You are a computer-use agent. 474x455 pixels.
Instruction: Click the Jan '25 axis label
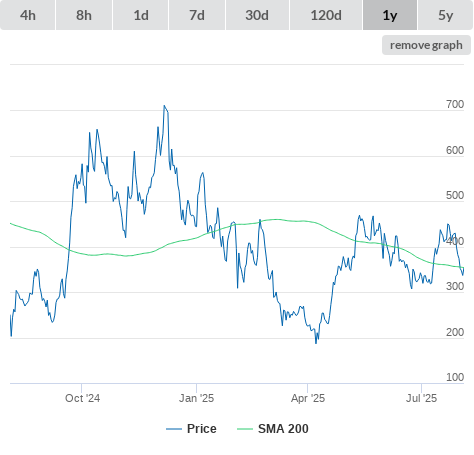(x=196, y=398)
